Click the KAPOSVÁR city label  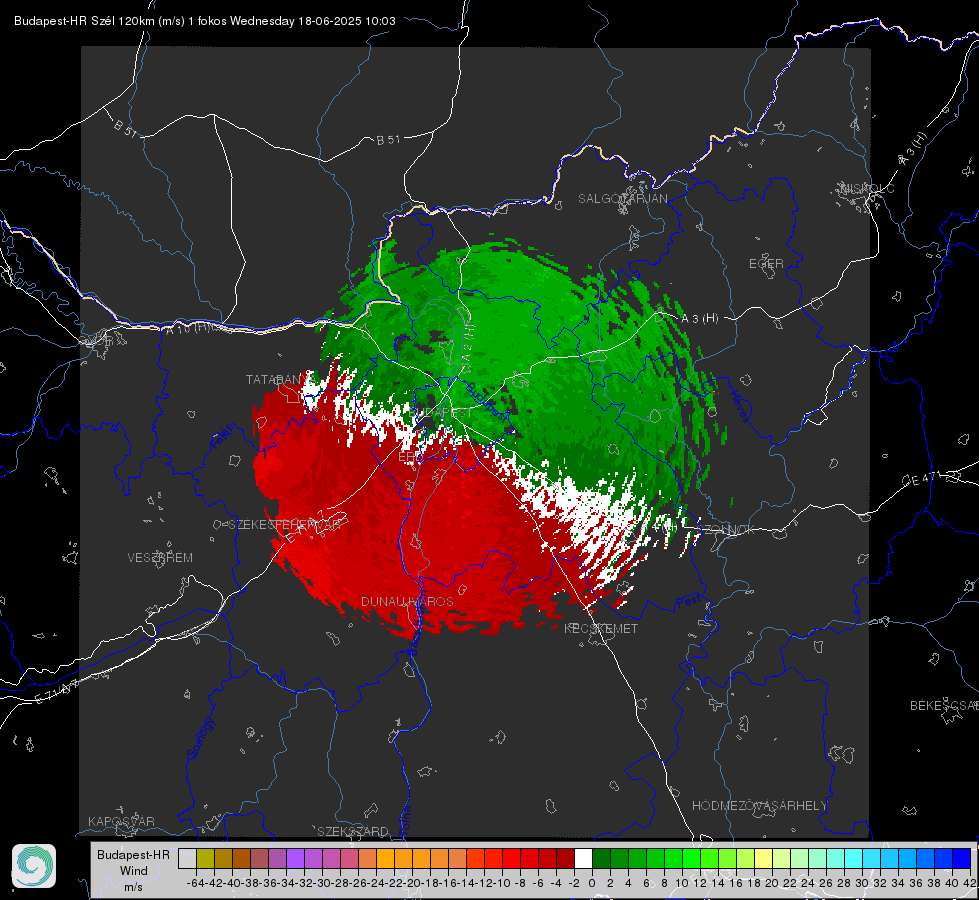point(121,821)
